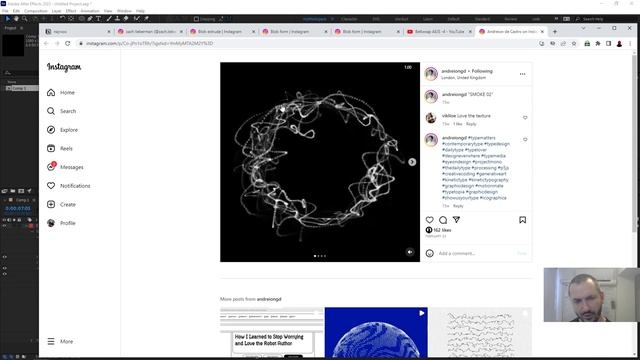Open the Chrome tab search chevron
The image size is (640, 360).
pyautogui.click(x=583, y=28)
